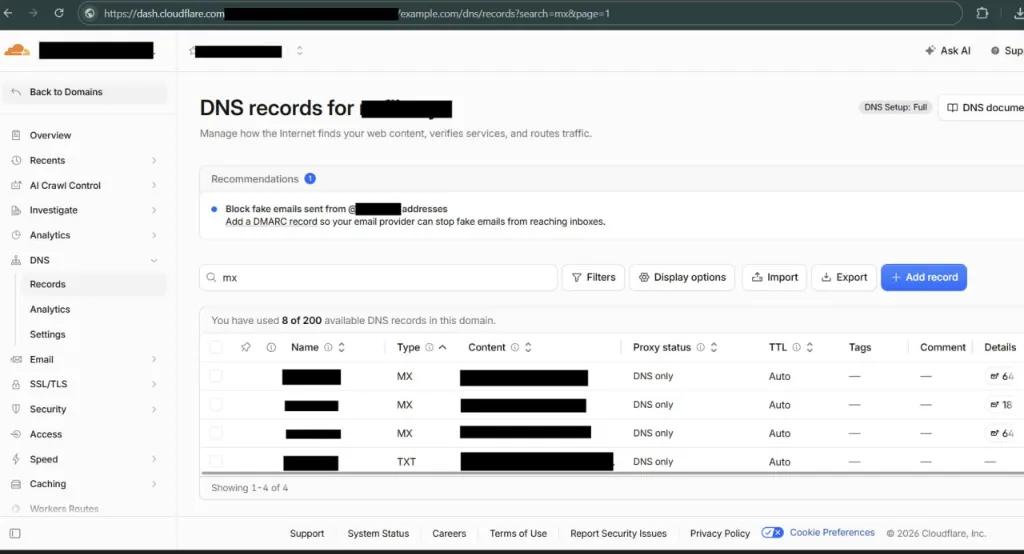The image size is (1024, 554).
Task: Click the browser back arrow
Action: click(x=8, y=13)
